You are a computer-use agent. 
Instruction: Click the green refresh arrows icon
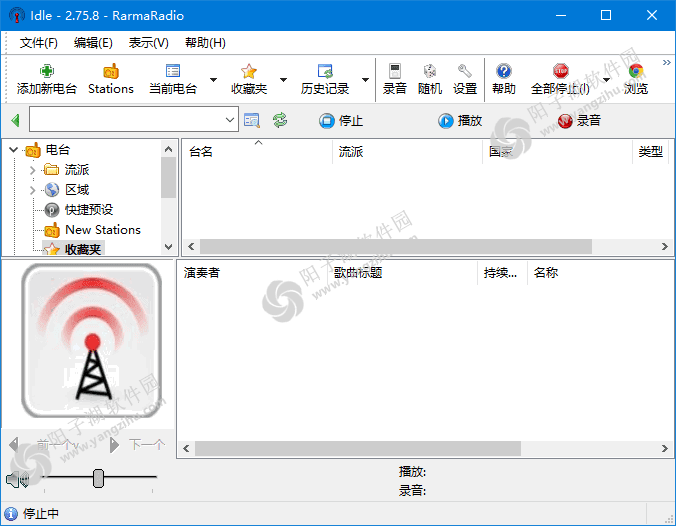pos(280,120)
